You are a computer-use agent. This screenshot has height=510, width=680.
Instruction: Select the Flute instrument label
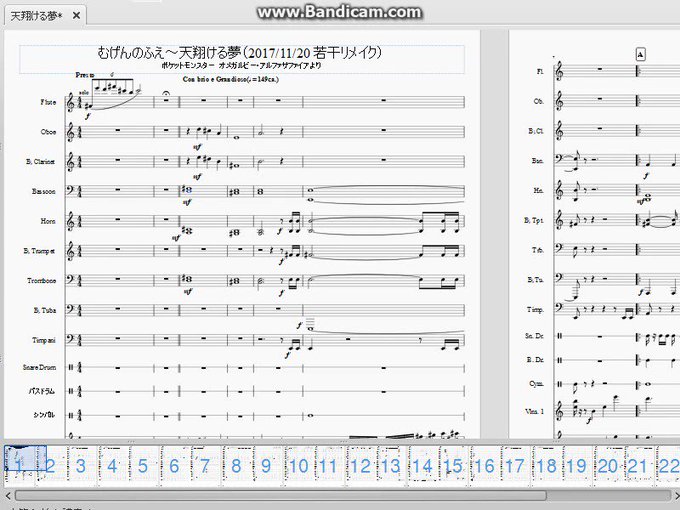[x=48, y=102]
